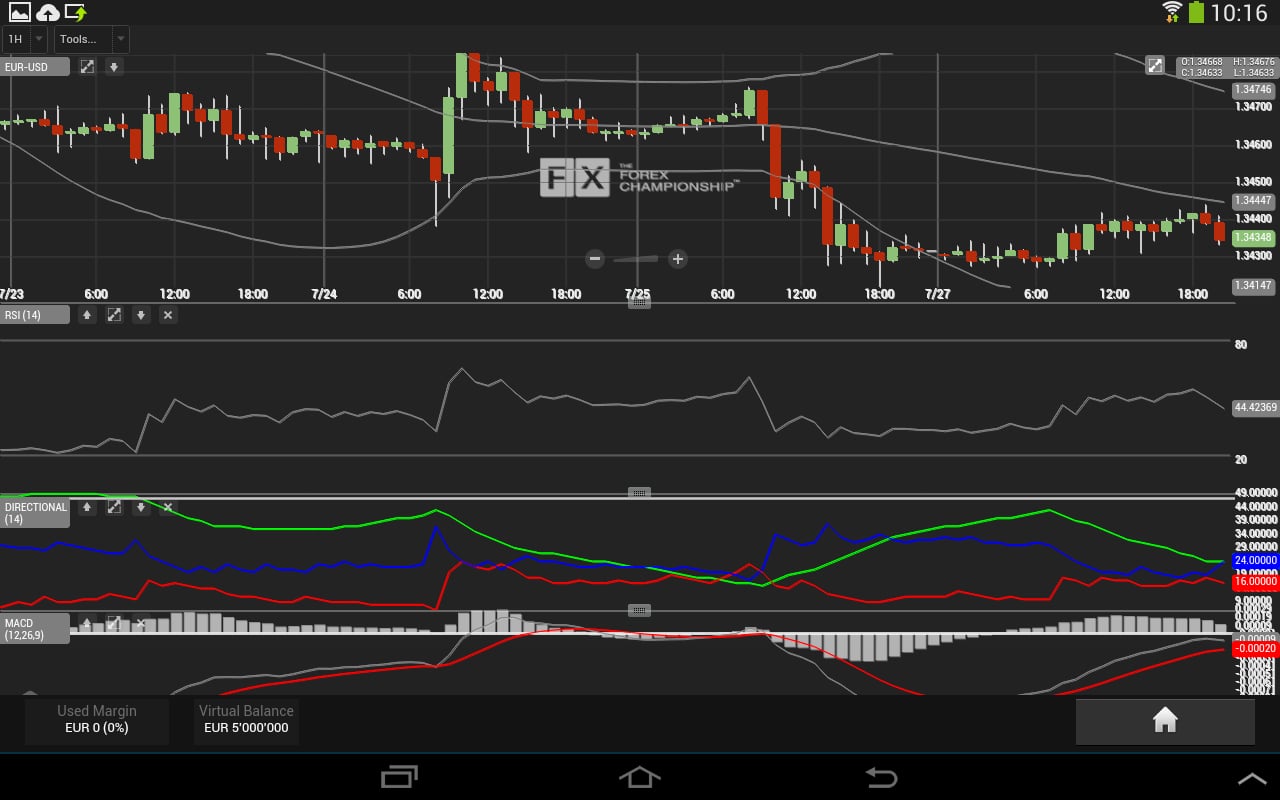Viewport: 1280px width, 800px height.
Task: Click the 1.34147 lower band price tag
Action: pos(1254,286)
